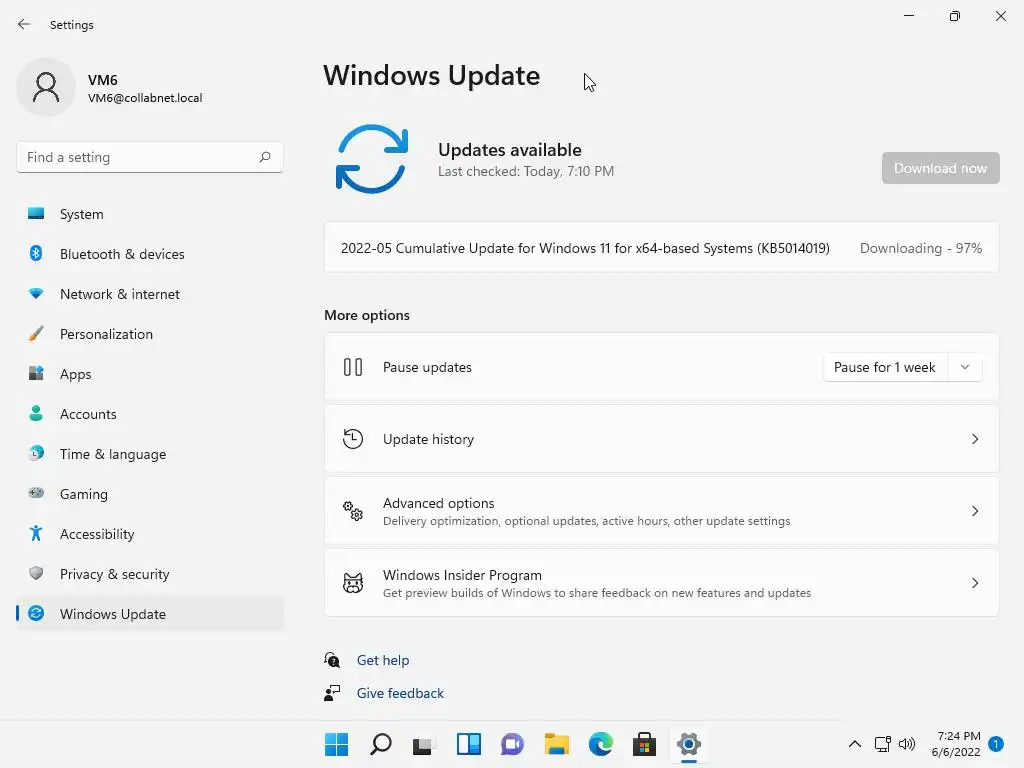Click the VM6@collabnet.local account email
Image resolution: width=1024 pixels, height=768 pixels.
coord(145,98)
